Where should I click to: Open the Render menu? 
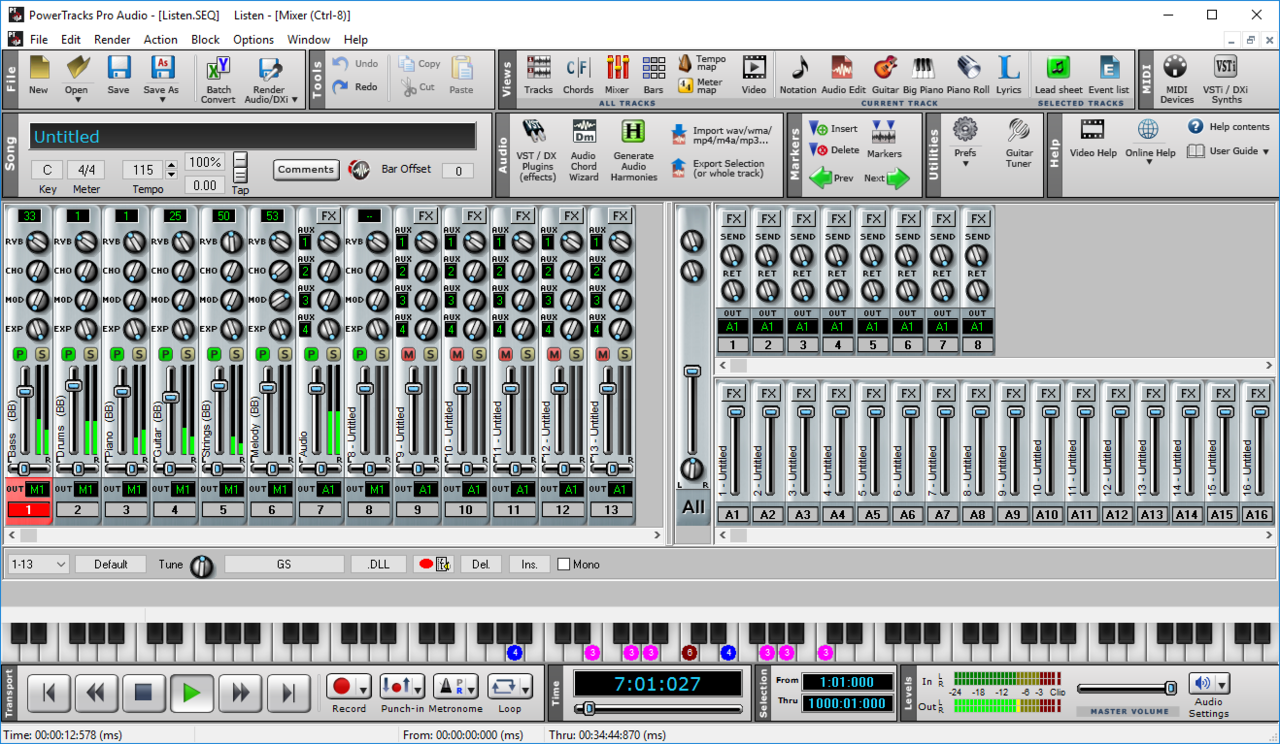tap(112, 40)
